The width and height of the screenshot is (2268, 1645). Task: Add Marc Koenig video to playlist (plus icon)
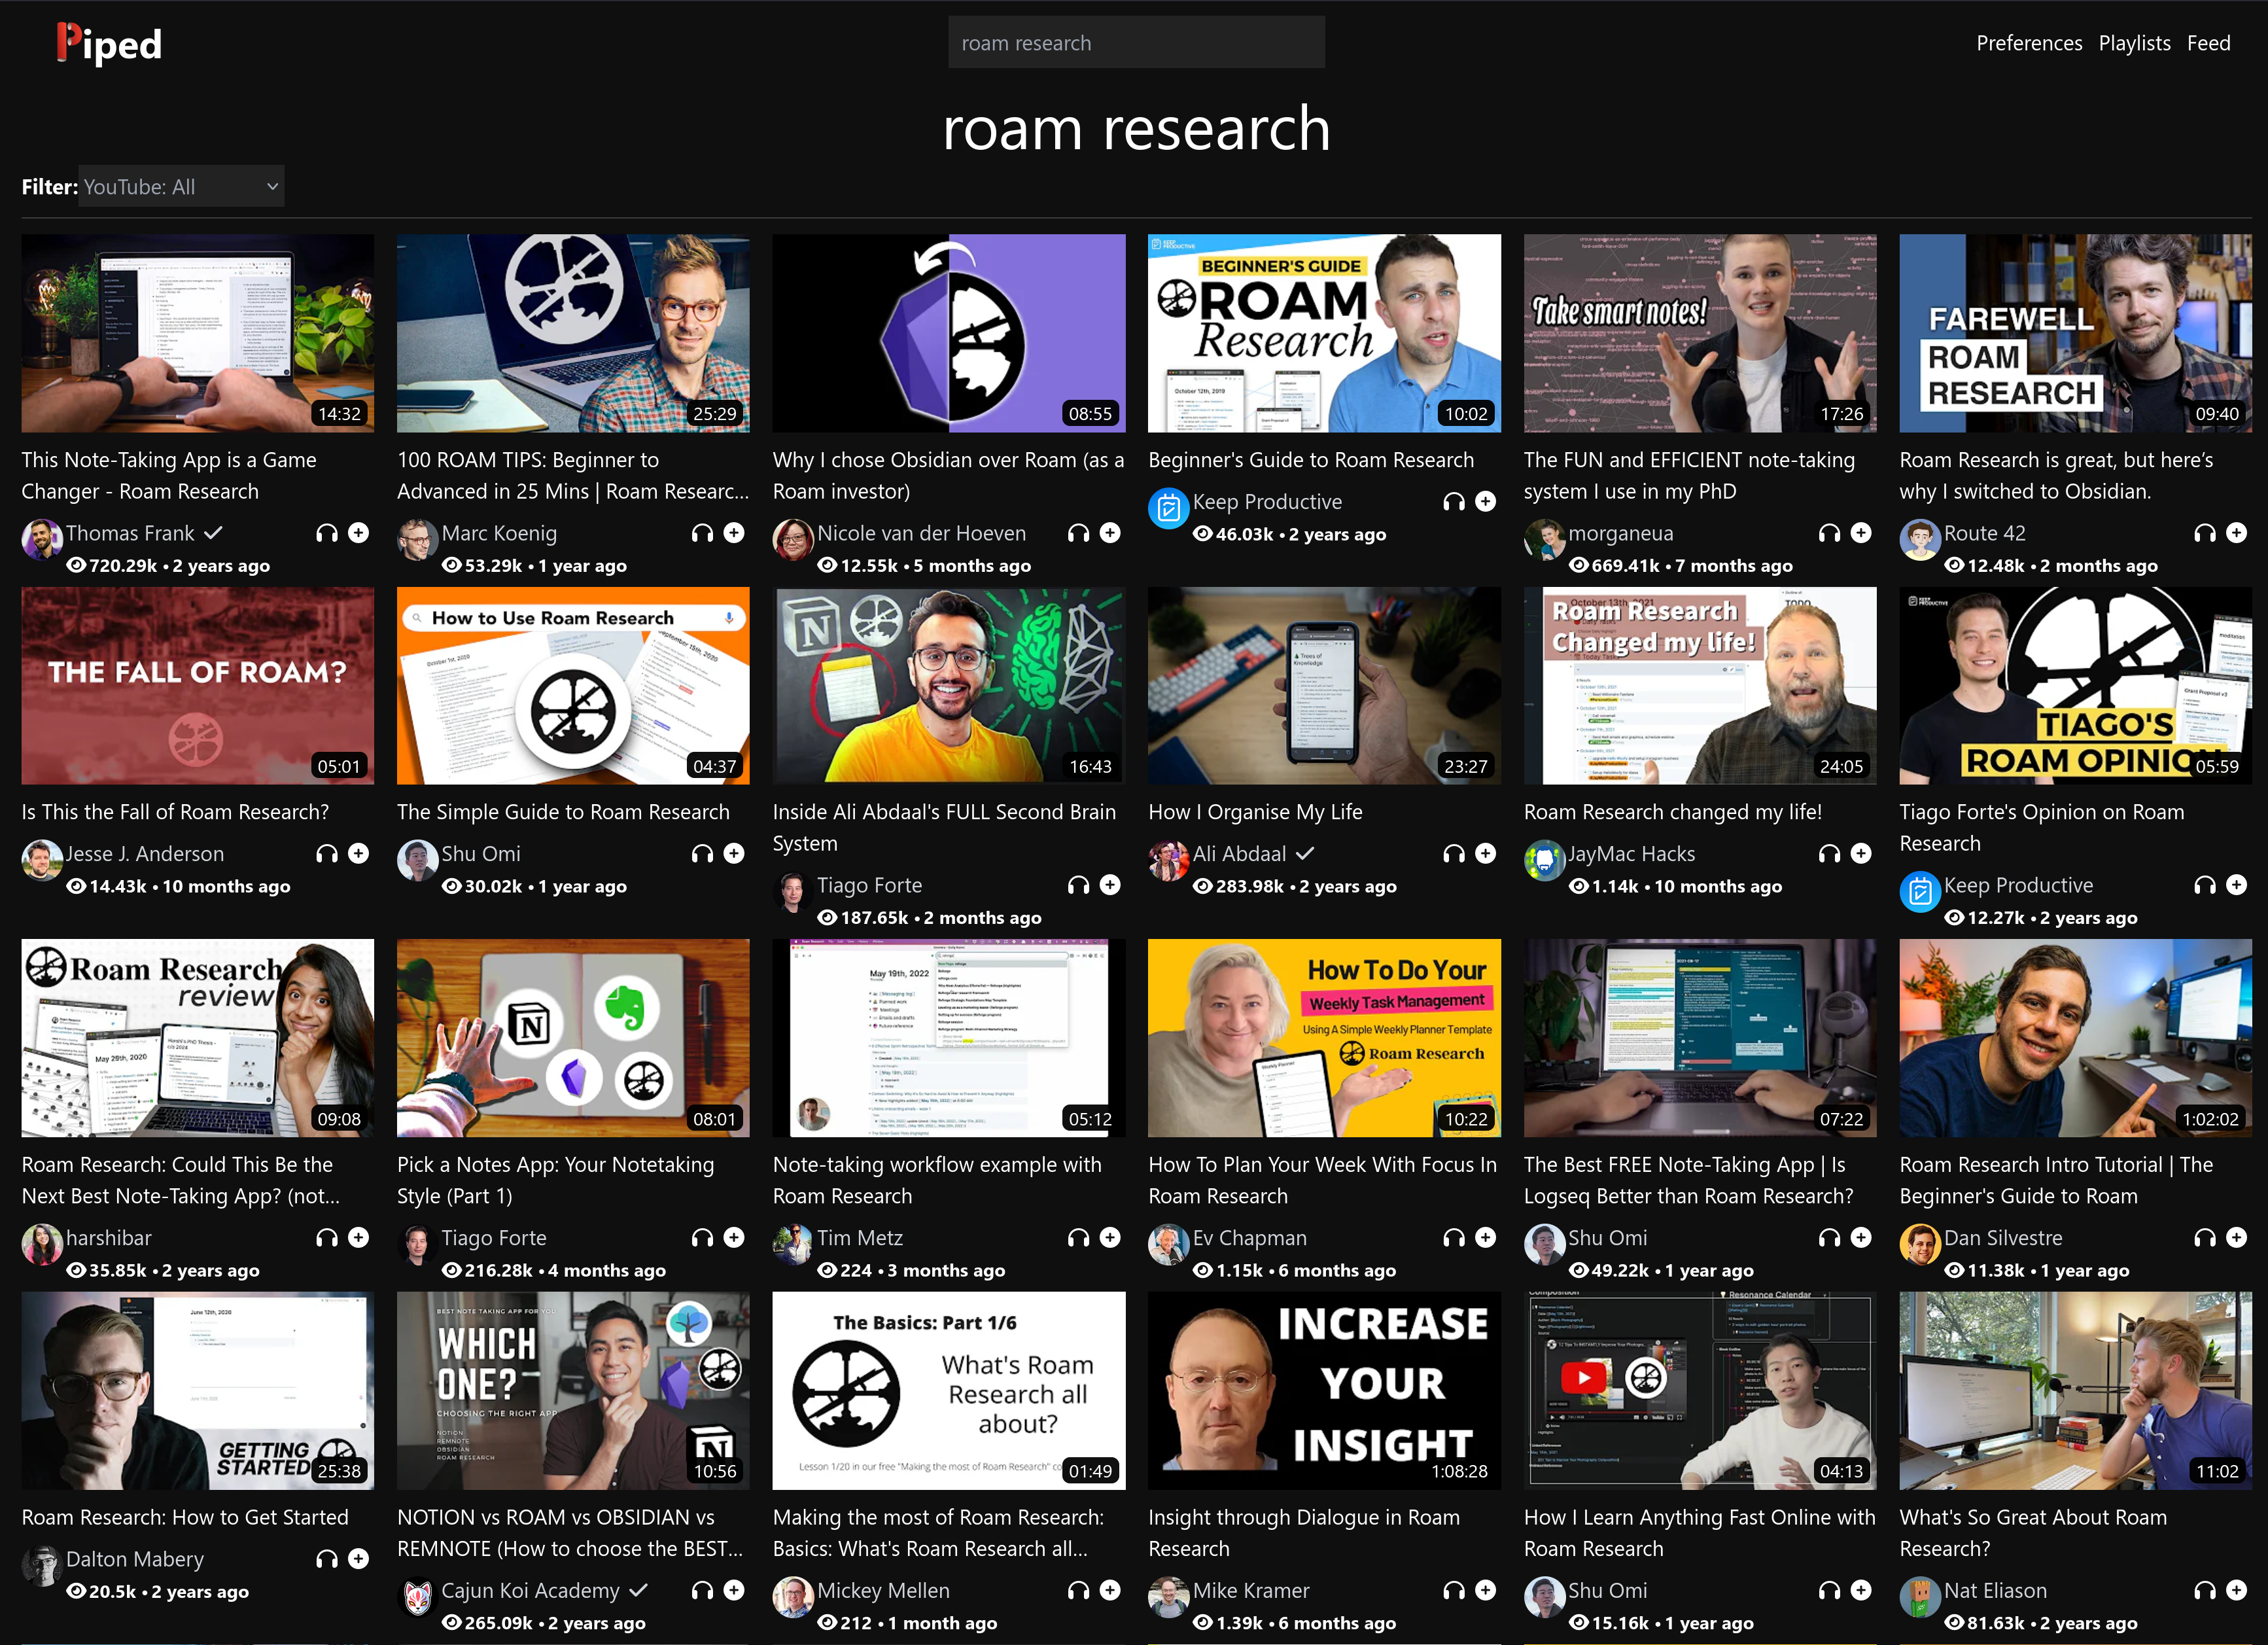click(734, 533)
